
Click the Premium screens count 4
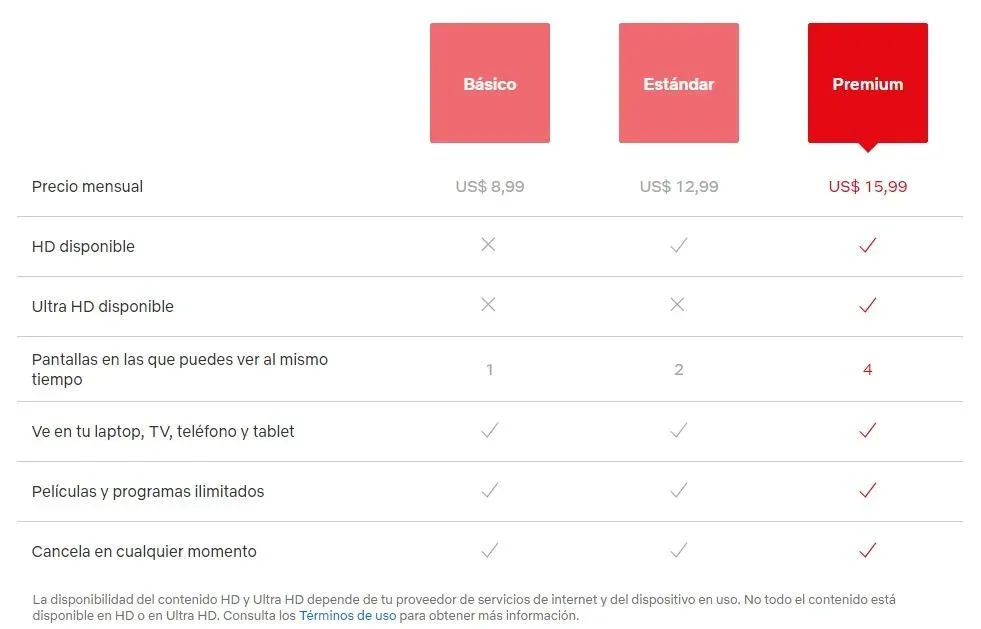coord(868,369)
